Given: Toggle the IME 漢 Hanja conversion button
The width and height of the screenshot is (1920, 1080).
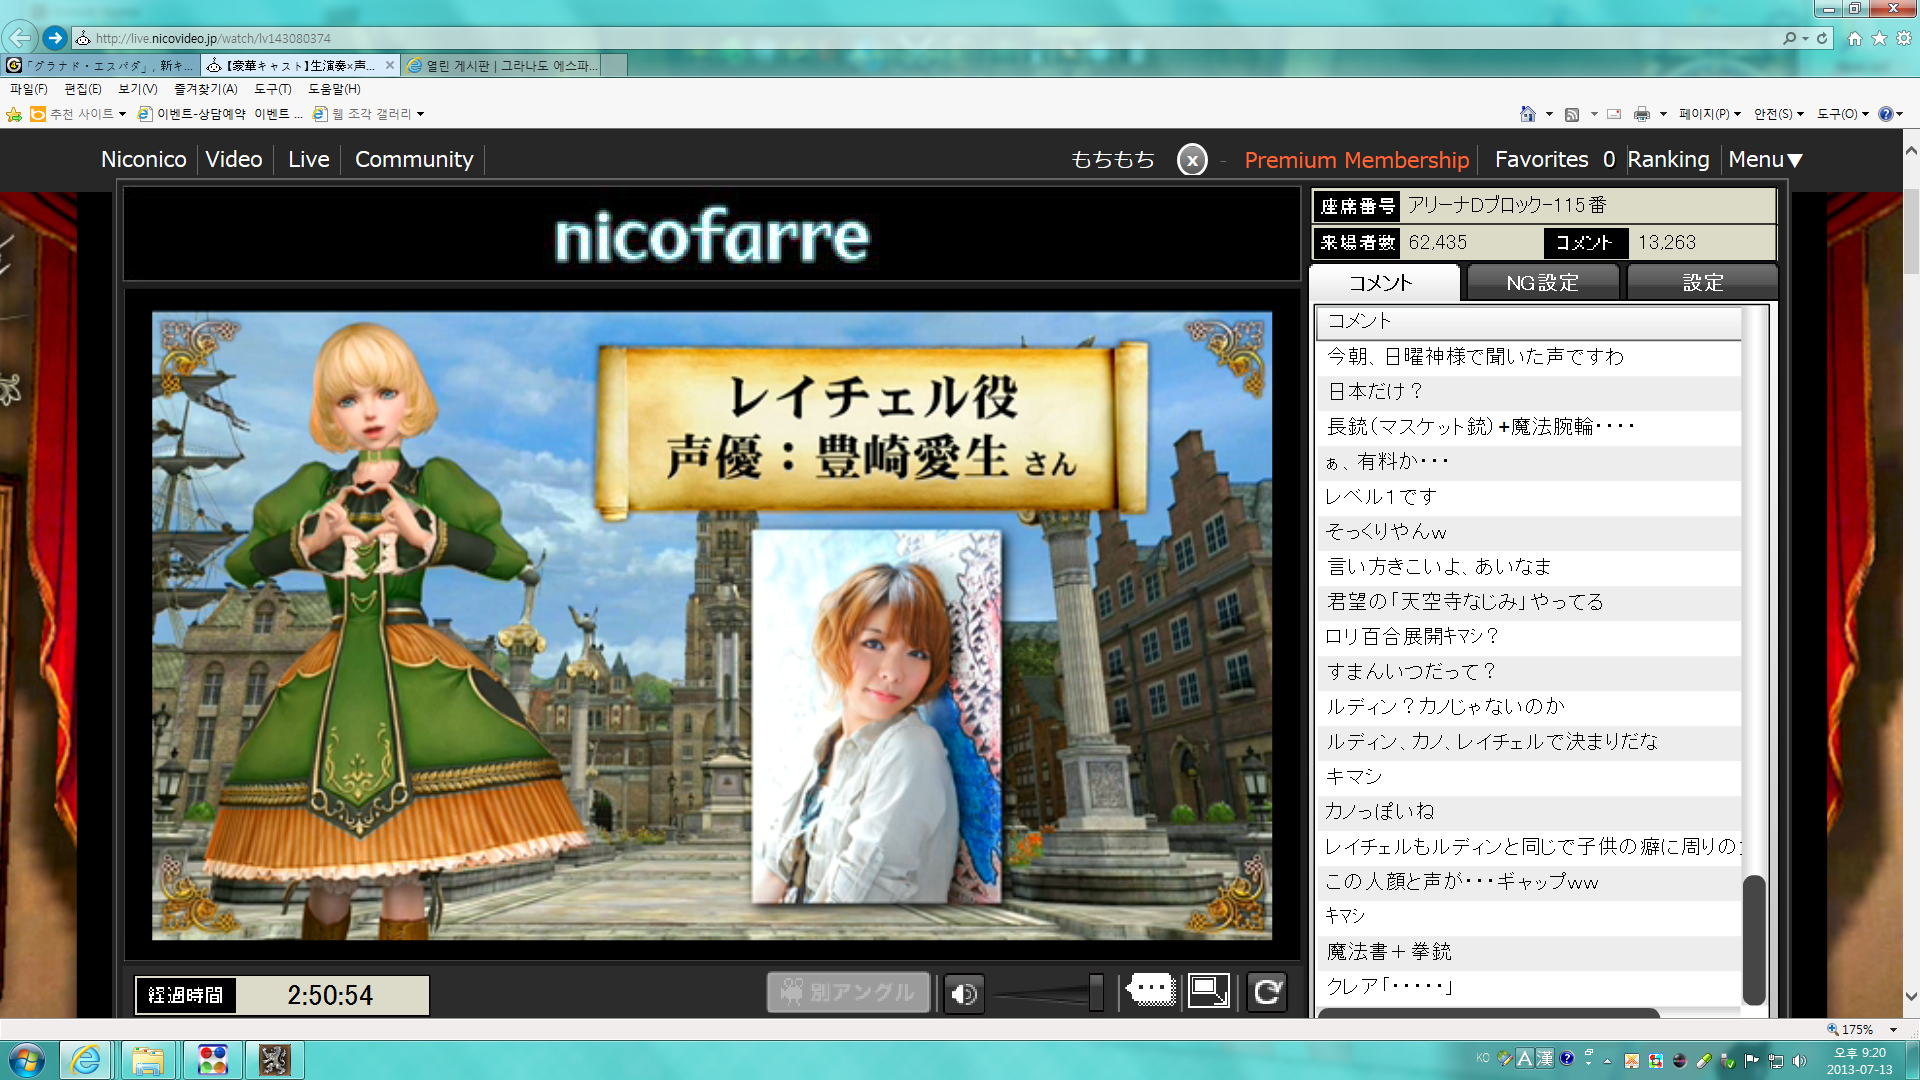Looking at the screenshot, I should click(1544, 1059).
